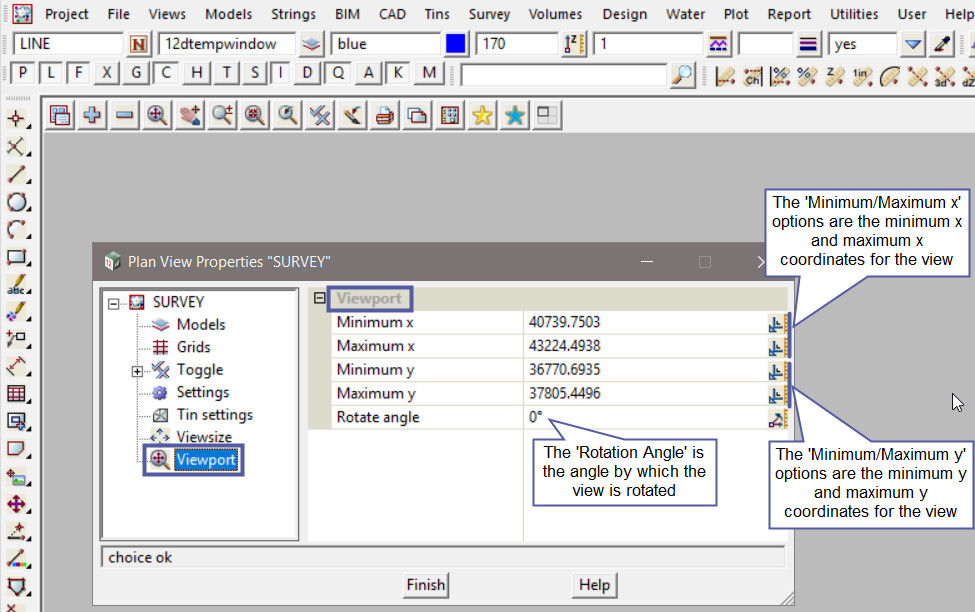Expand the Toggle tree node

(137, 371)
